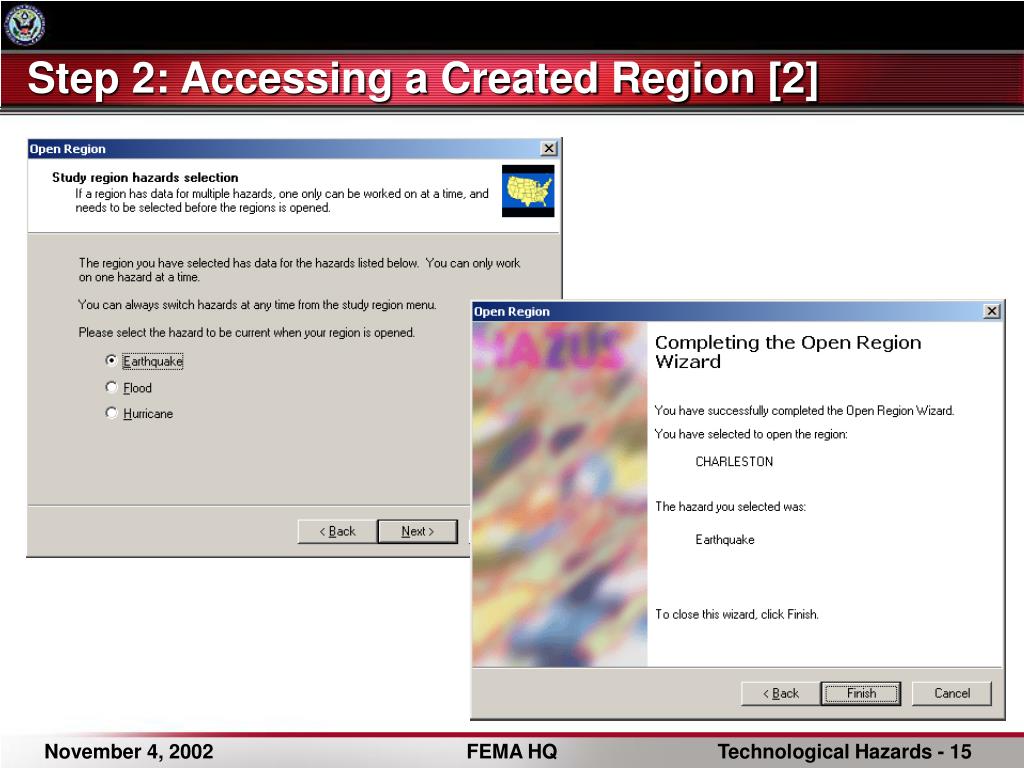Select the Earthquake hazard radio button
The height and width of the screenshot is (768, 1024).
pos(111,360)
